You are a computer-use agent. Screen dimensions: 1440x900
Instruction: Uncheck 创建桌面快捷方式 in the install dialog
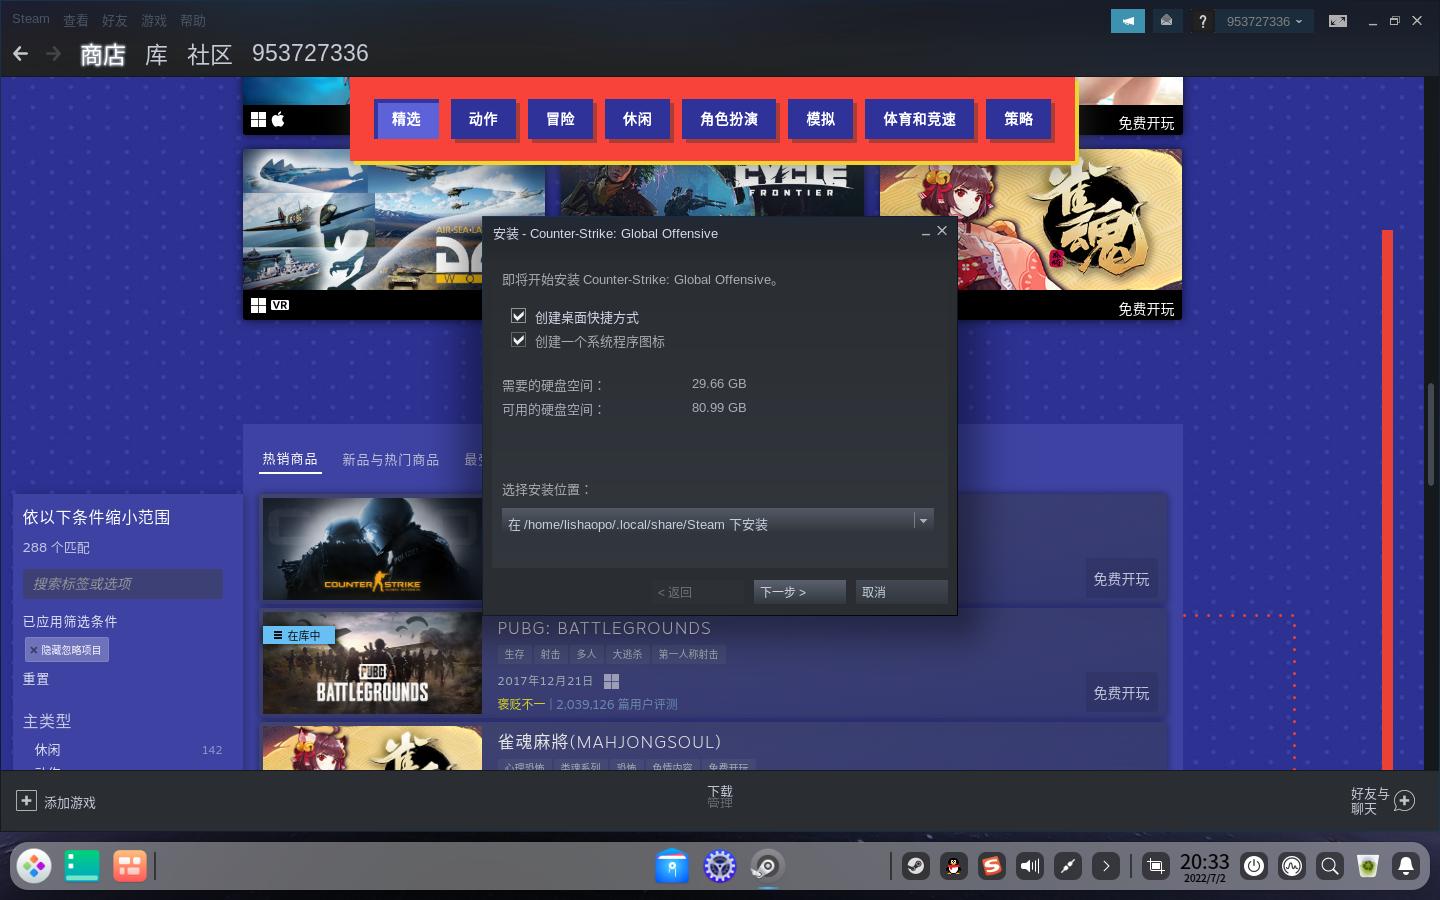[x=519, y=316]
